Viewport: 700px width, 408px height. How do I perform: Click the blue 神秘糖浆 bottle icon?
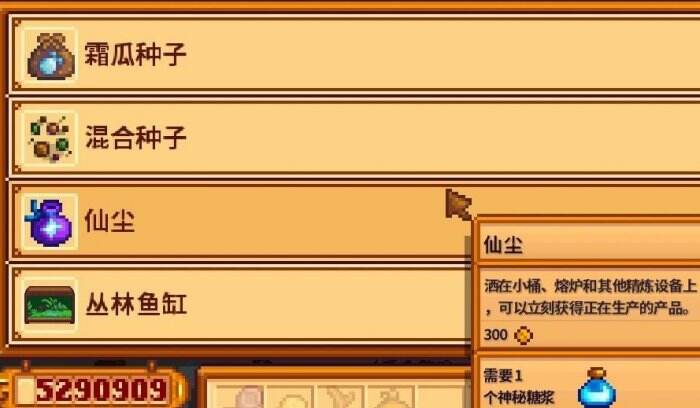tap(596, 388)
